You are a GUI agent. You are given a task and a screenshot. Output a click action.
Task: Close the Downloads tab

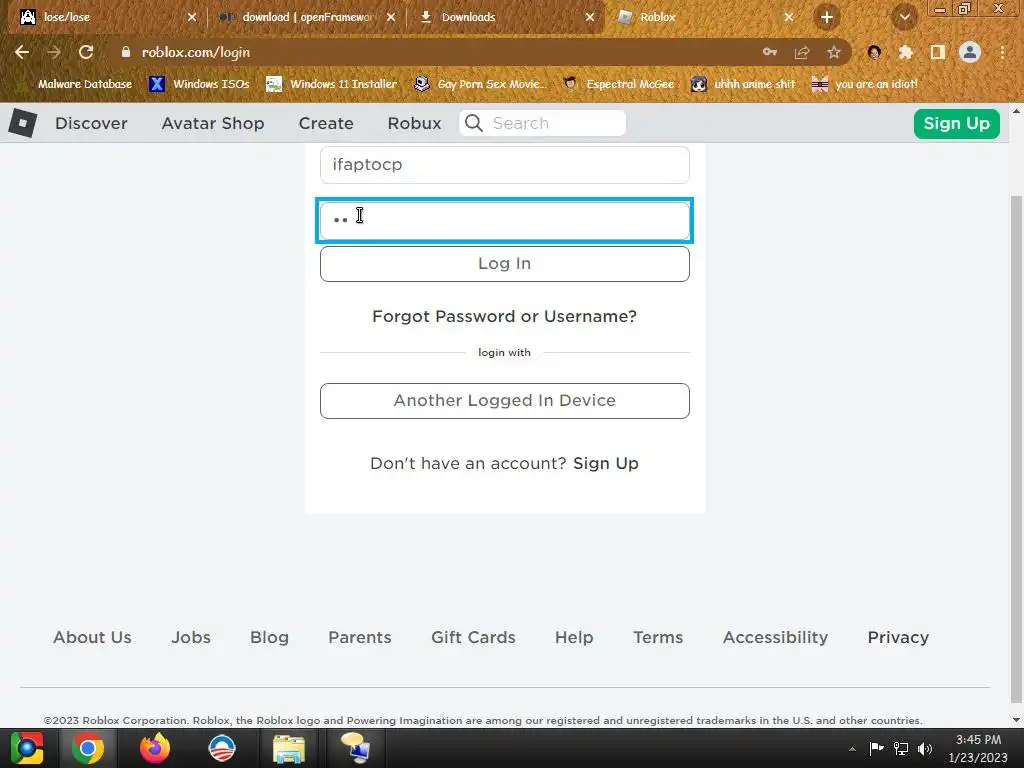click(x=590, y=17)
